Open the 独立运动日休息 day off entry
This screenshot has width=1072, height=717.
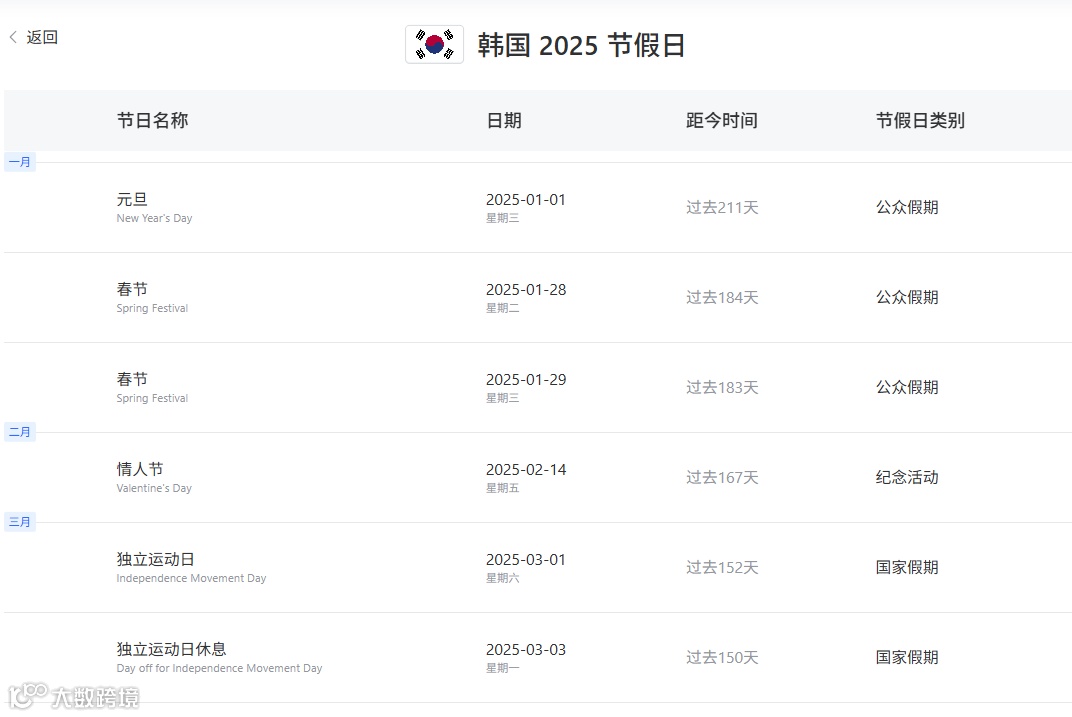538,658
